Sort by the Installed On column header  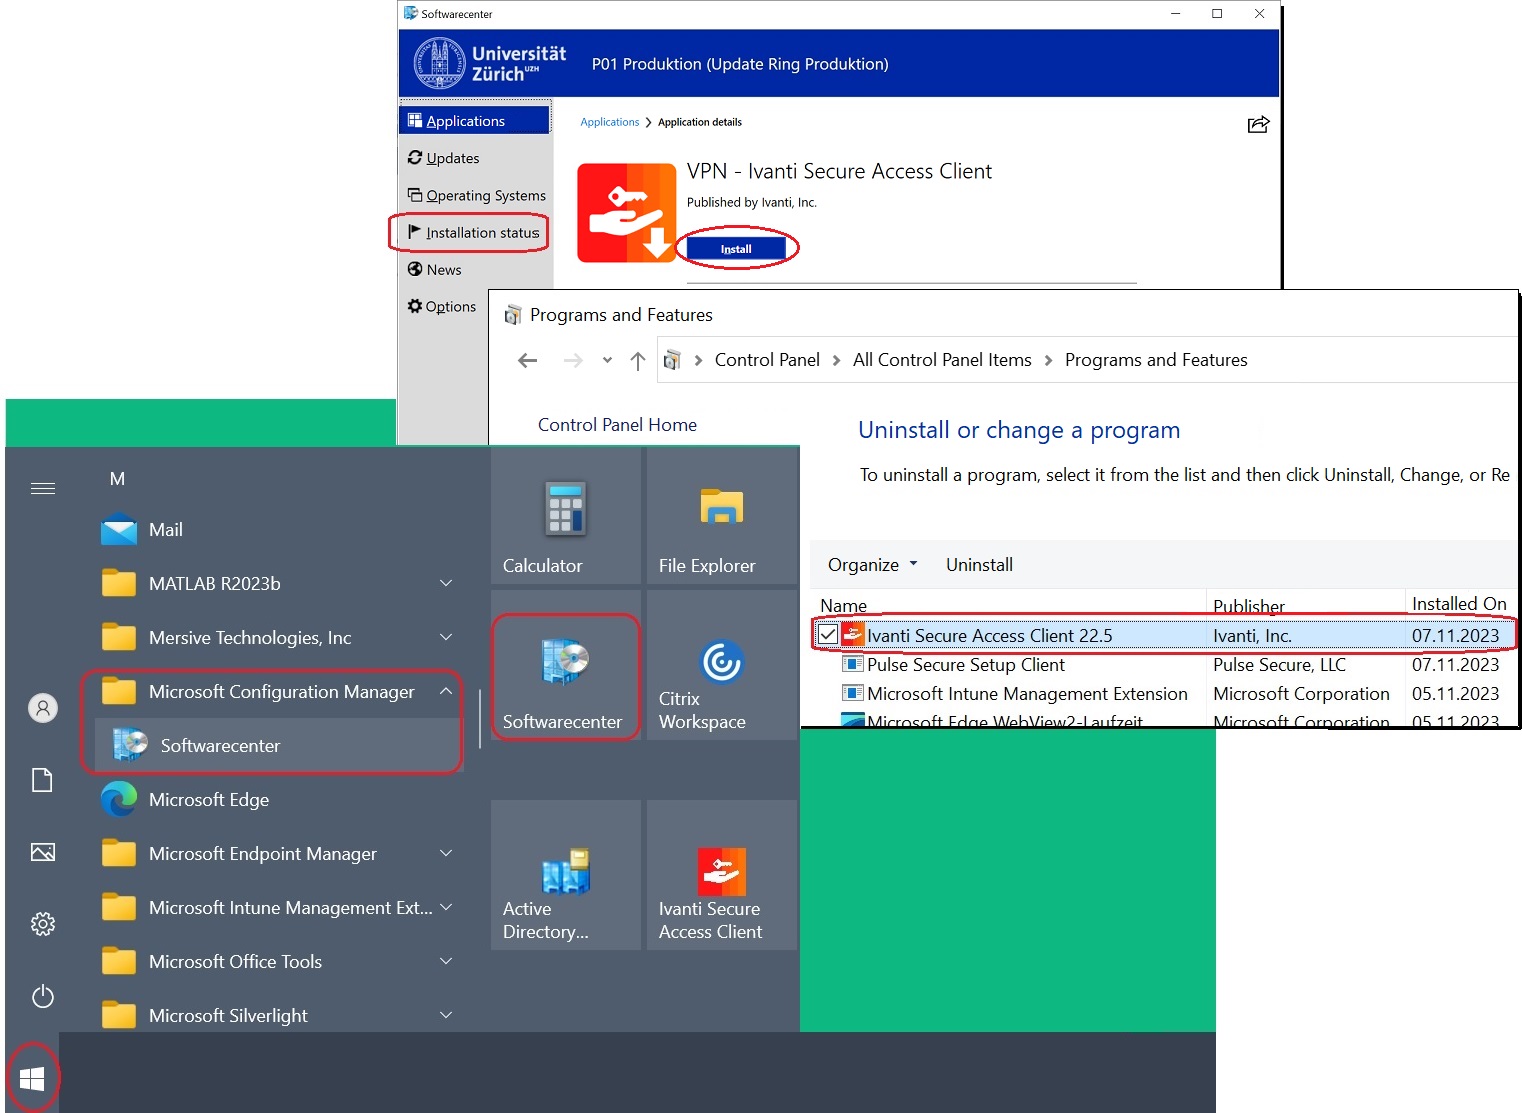tap(1459, 604)
